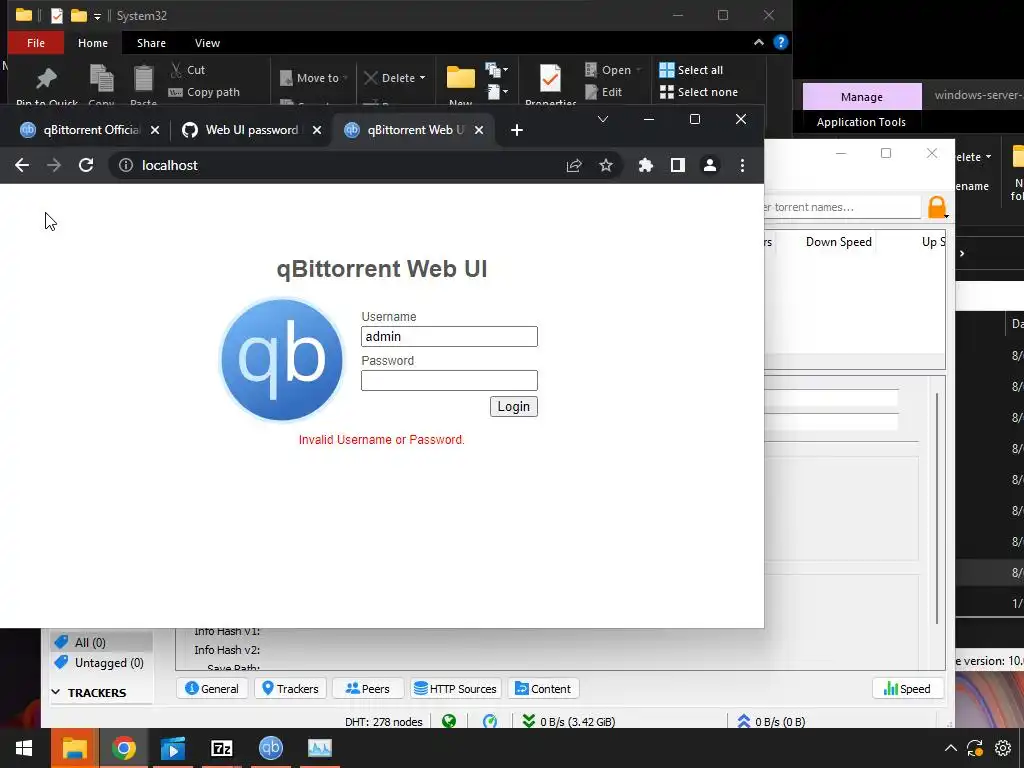This screenshot has width=1024, height=768.
Task: Click DHT: 278 nodes status text
Action: tap(383, 722)
